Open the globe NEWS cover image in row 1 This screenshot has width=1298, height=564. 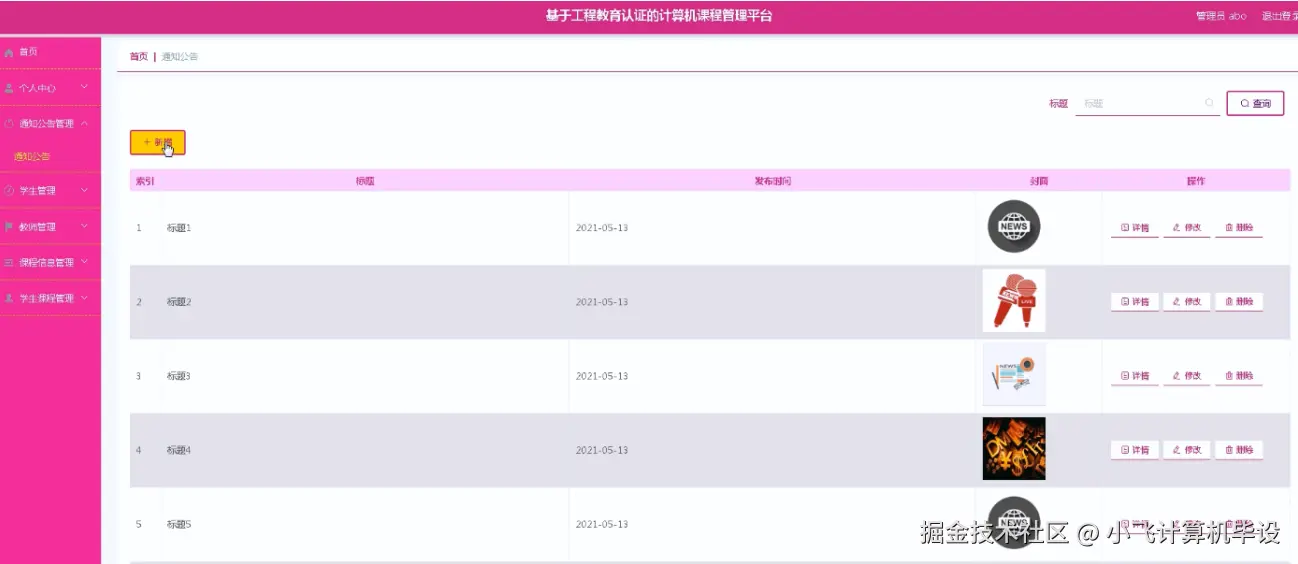pos(1014,226)
